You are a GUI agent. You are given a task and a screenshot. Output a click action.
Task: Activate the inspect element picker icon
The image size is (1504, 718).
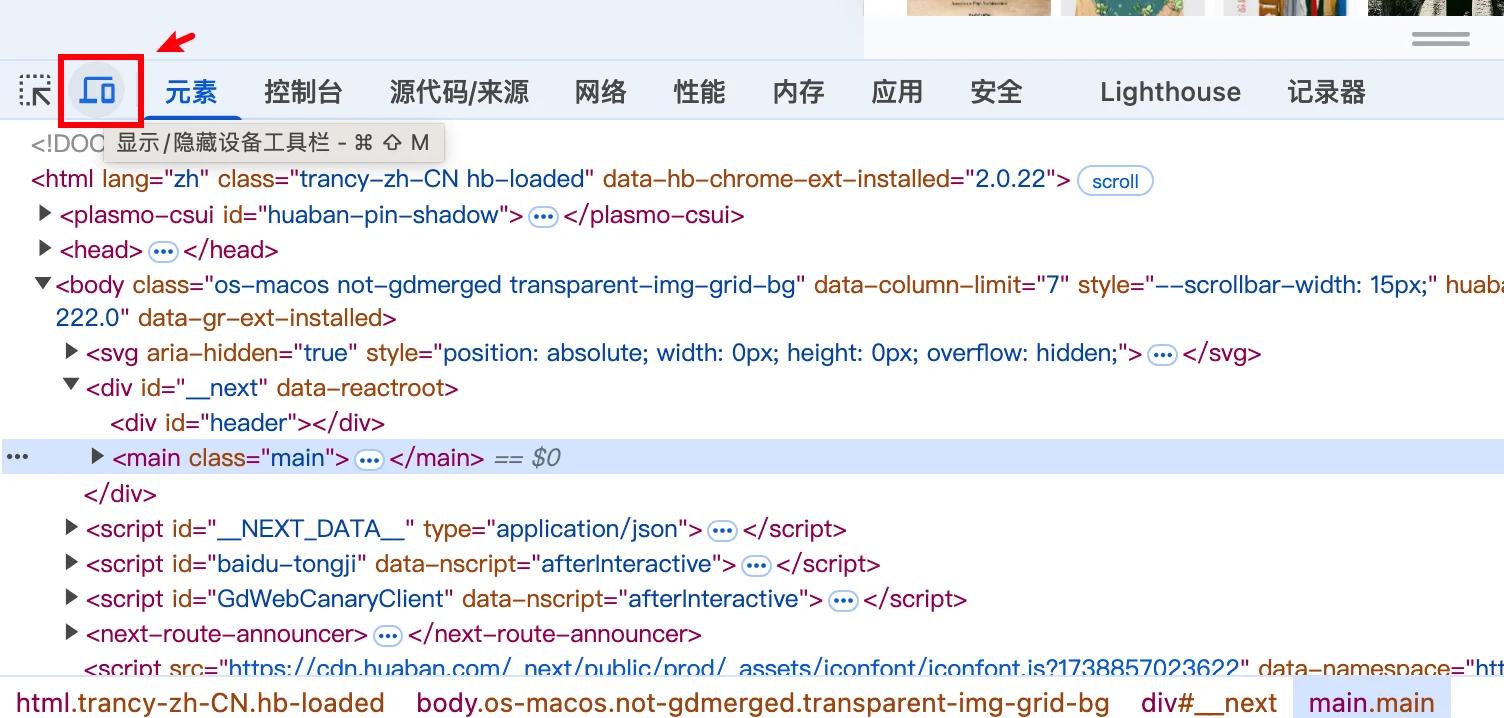pos(36,92)
